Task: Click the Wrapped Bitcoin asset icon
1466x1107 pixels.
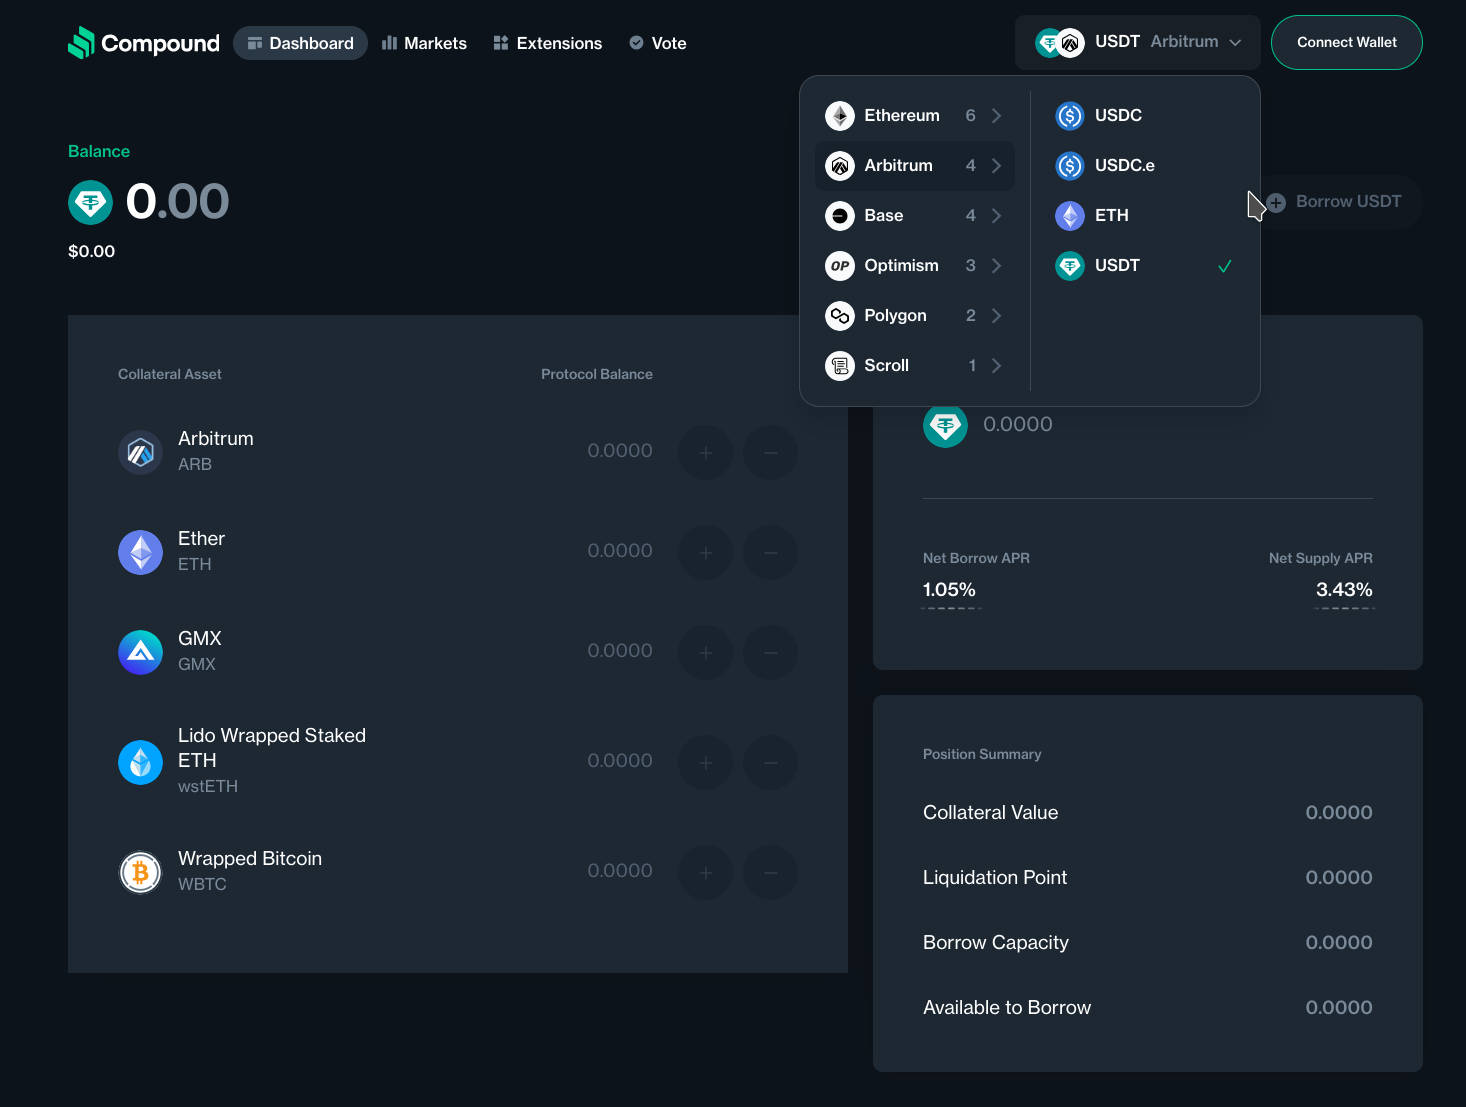Action: pyautogui.click(x=141, y=872)
